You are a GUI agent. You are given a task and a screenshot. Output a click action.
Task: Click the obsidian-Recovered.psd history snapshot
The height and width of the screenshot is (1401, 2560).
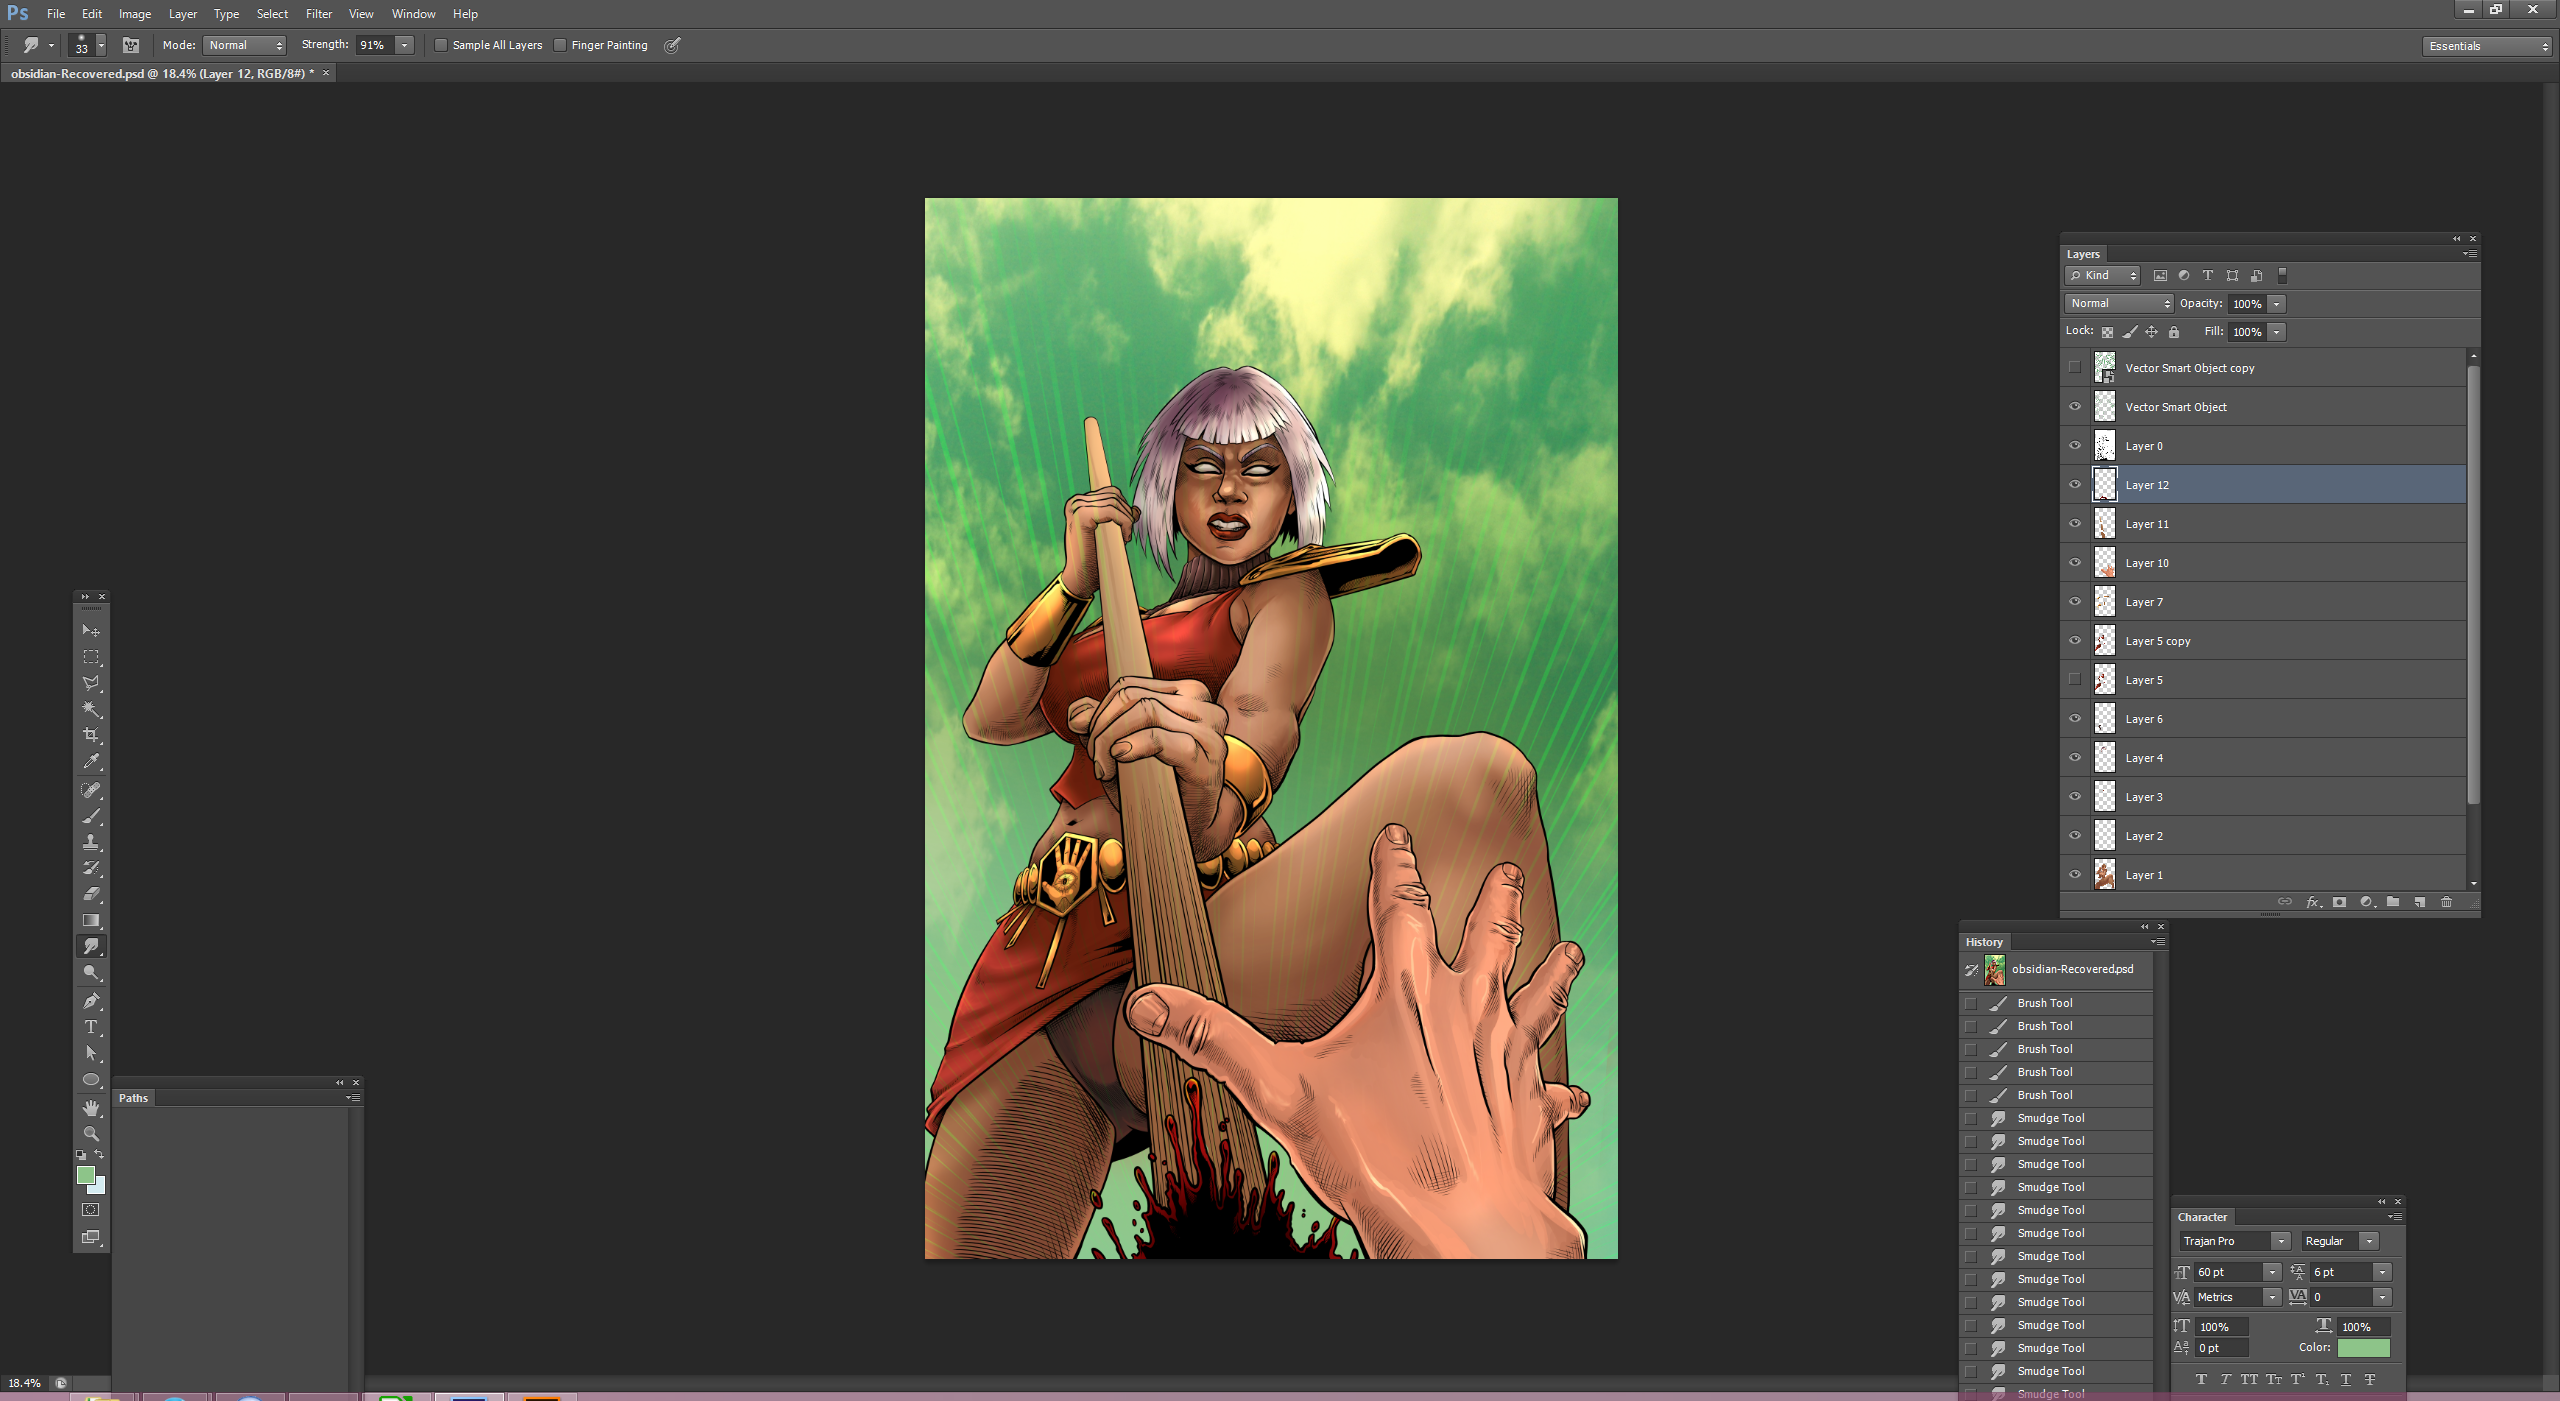2057,969
